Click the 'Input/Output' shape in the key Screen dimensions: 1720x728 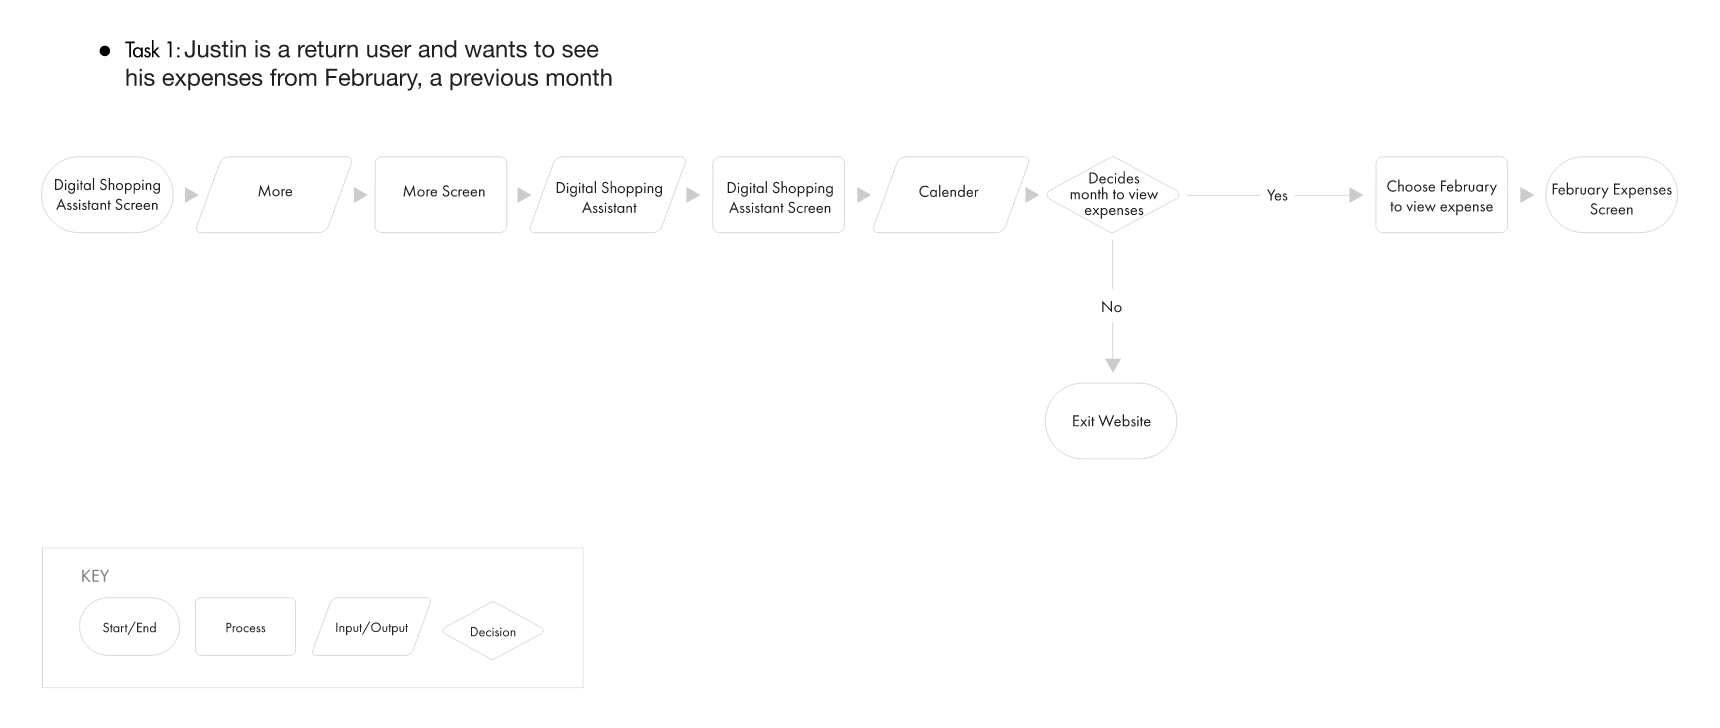(371, 627)
